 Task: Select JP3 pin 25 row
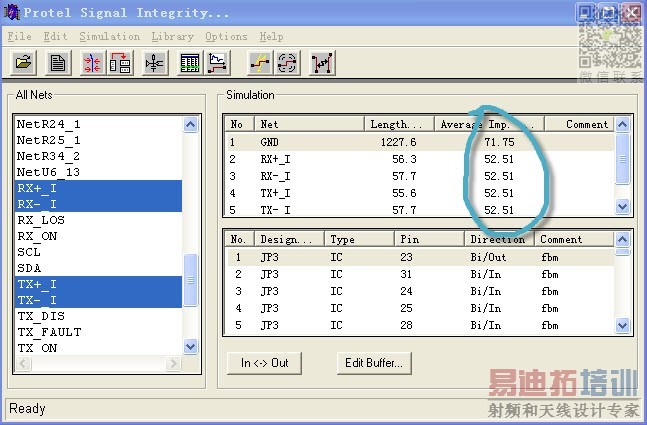pyautogui.click(x=420, y=308)
